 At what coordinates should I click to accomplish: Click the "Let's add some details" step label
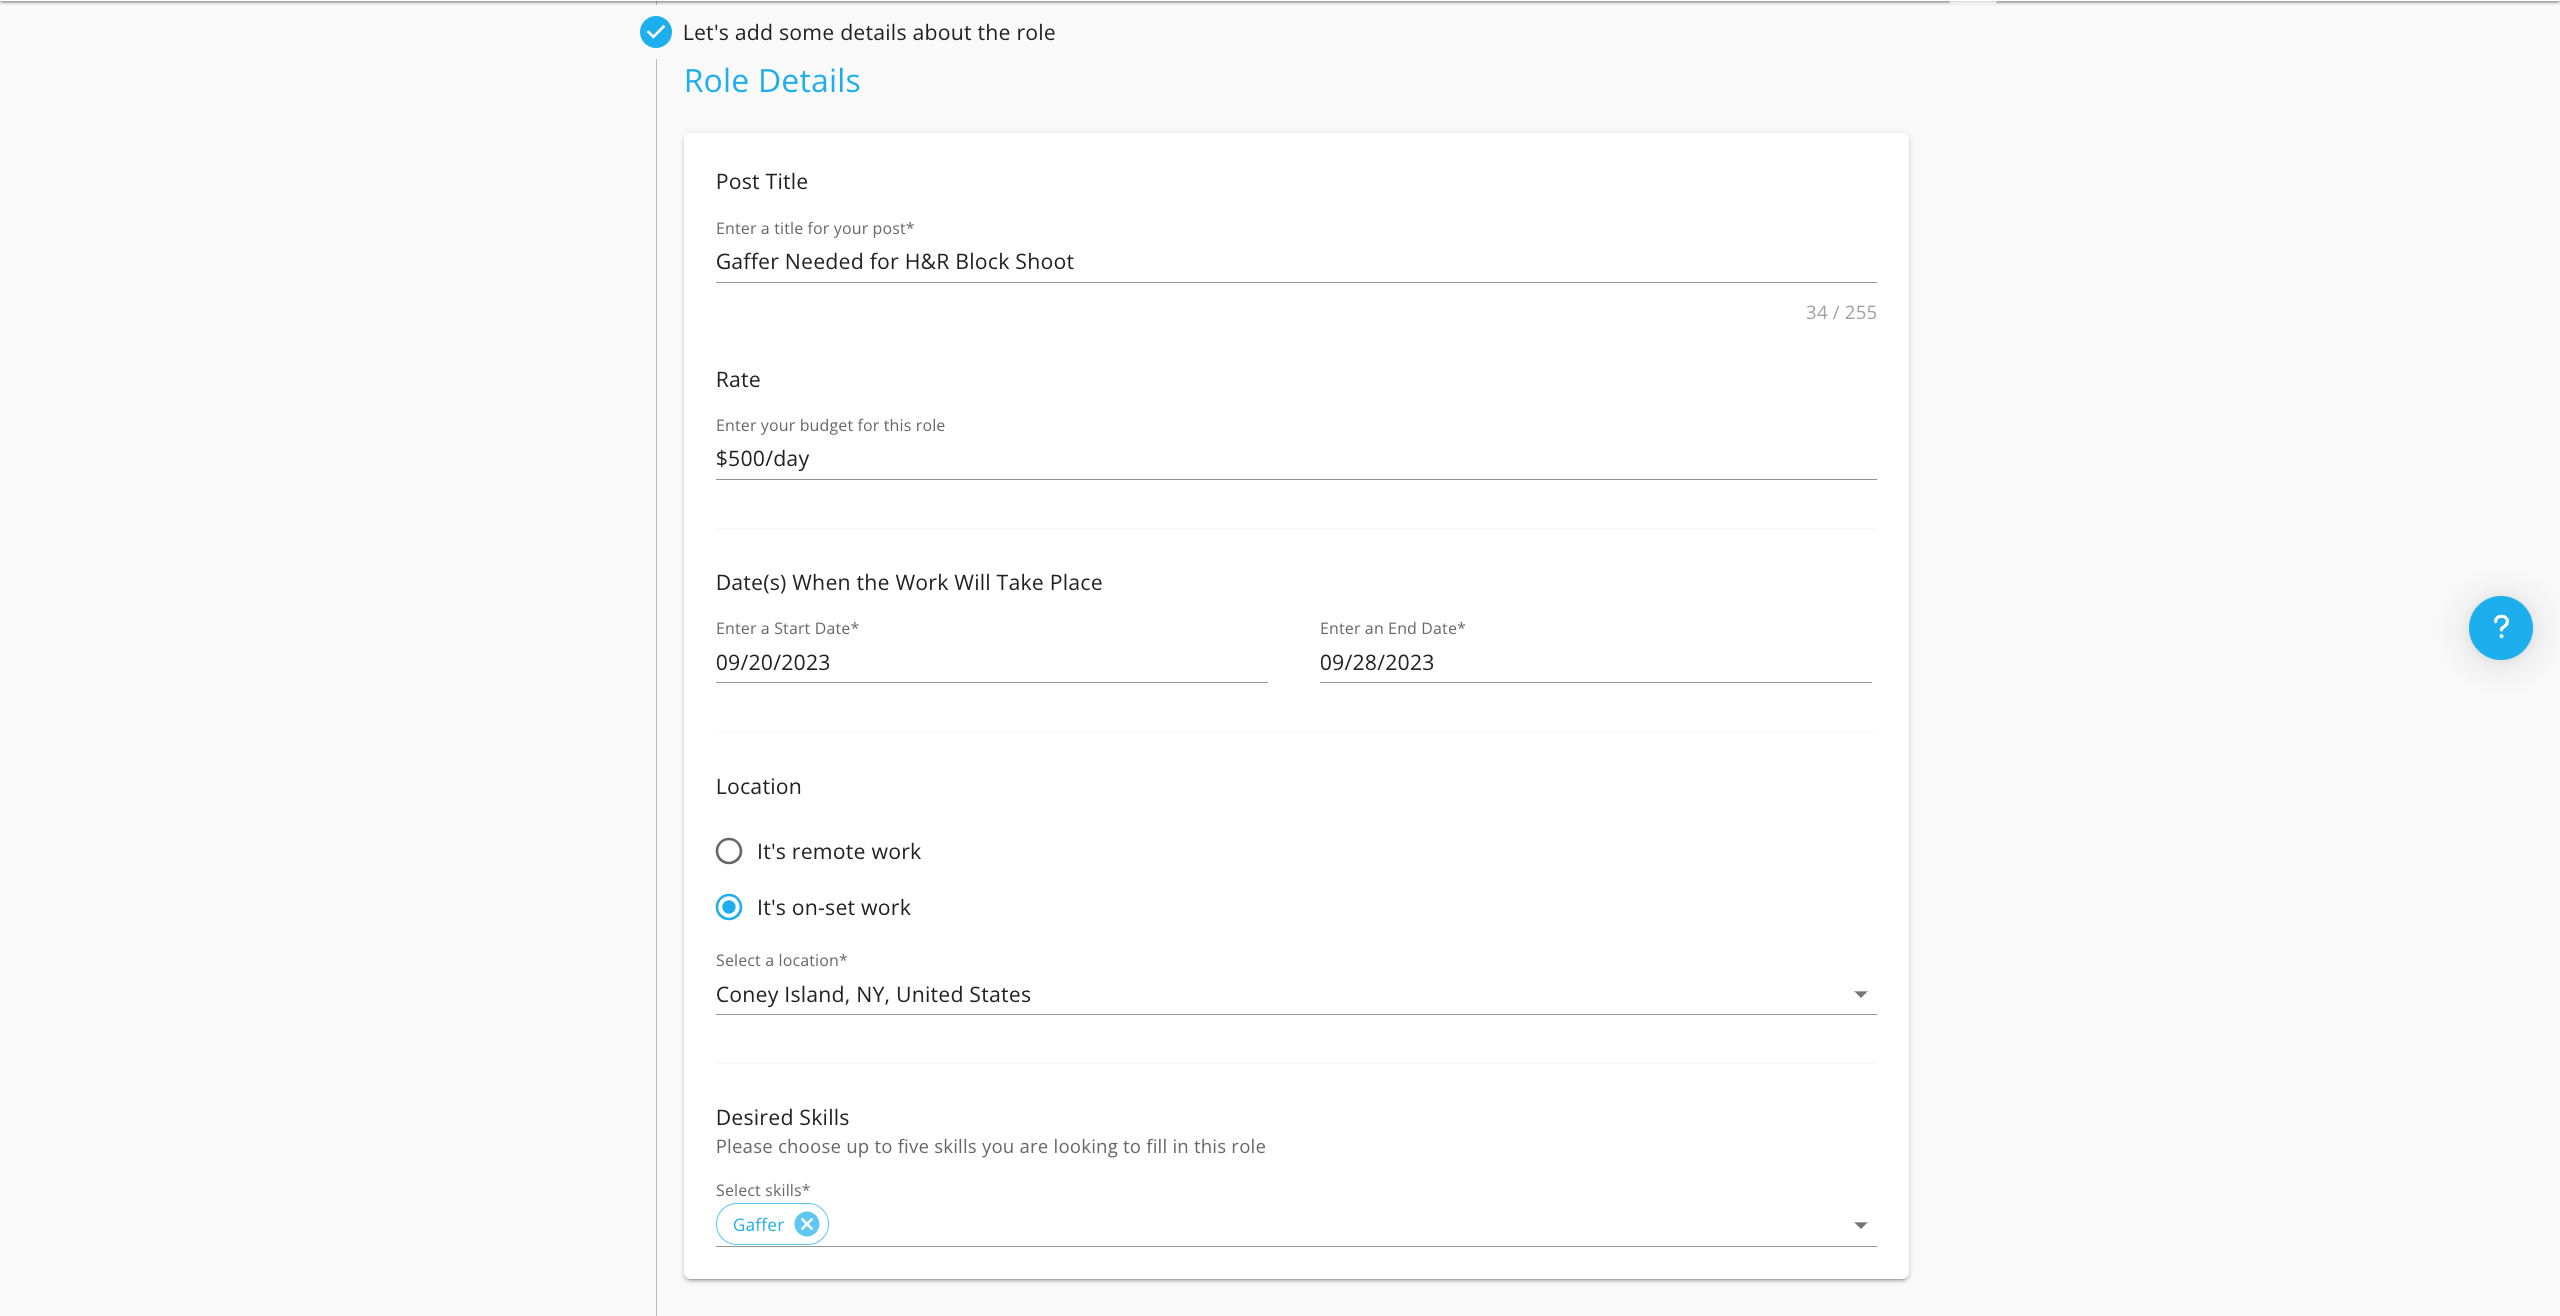click(868, 33)
